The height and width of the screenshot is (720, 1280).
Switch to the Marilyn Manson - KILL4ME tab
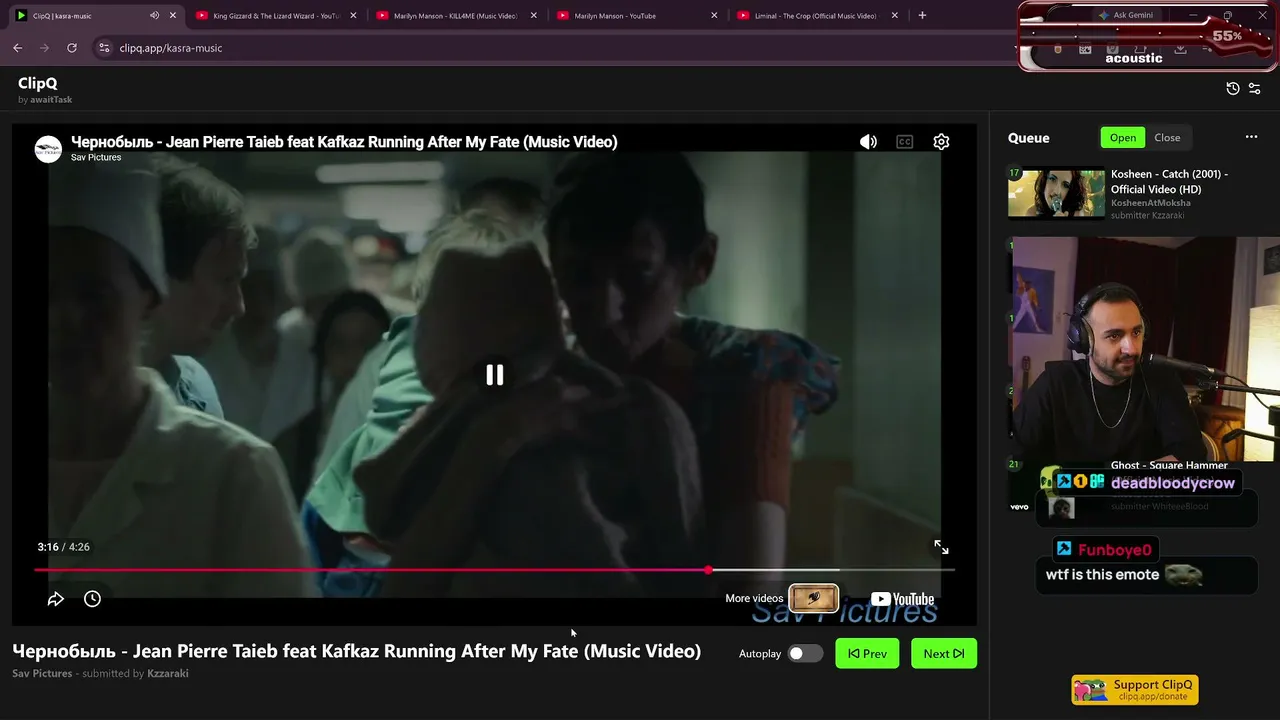pos(456,15)
